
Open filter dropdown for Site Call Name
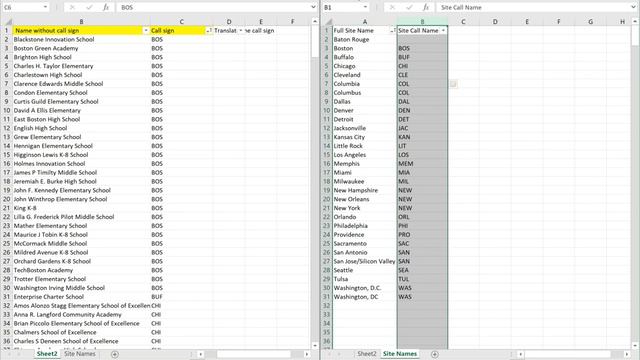click(x=443, y=31)
